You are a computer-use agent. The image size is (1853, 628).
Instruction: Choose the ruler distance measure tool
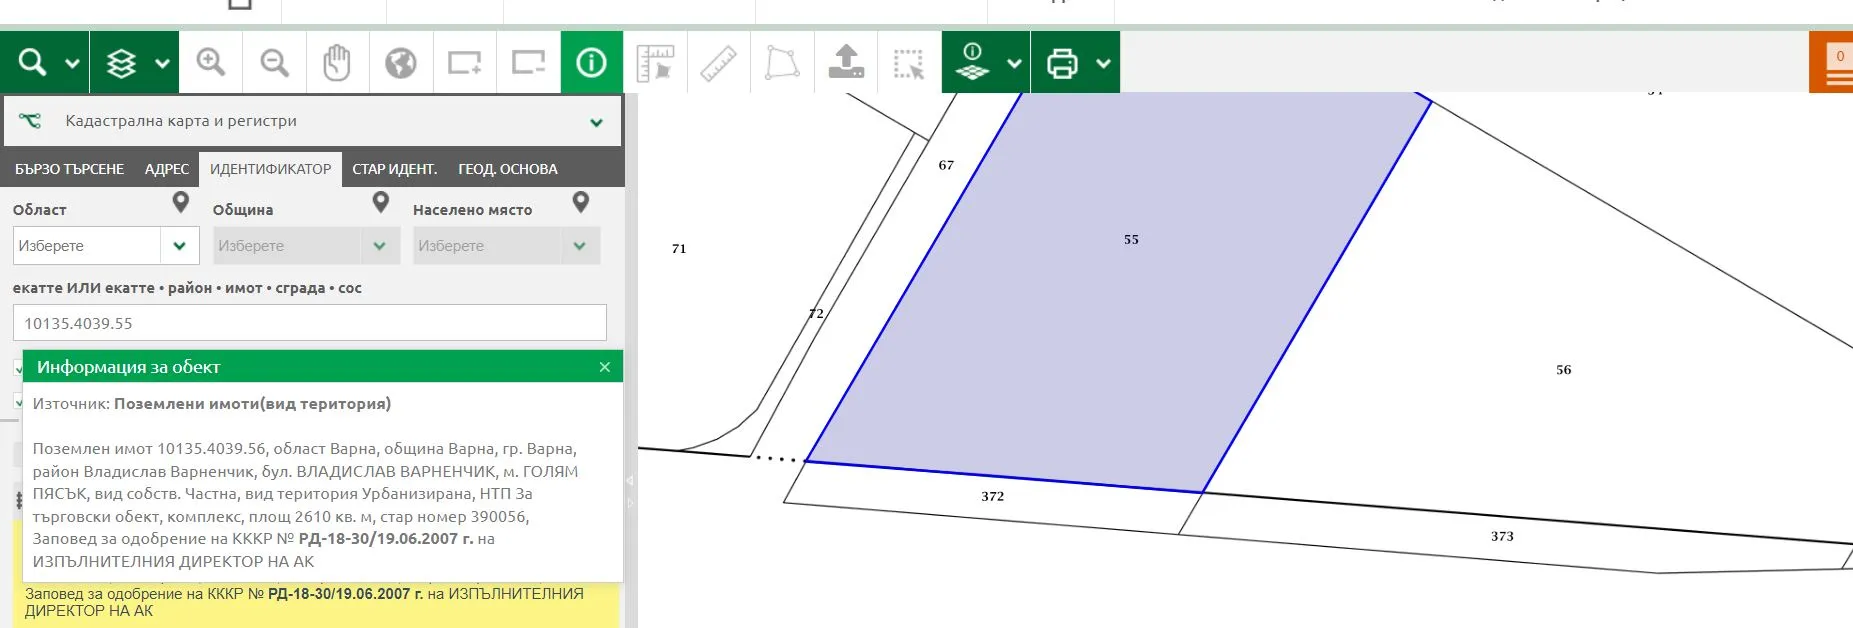pos(718,63)
